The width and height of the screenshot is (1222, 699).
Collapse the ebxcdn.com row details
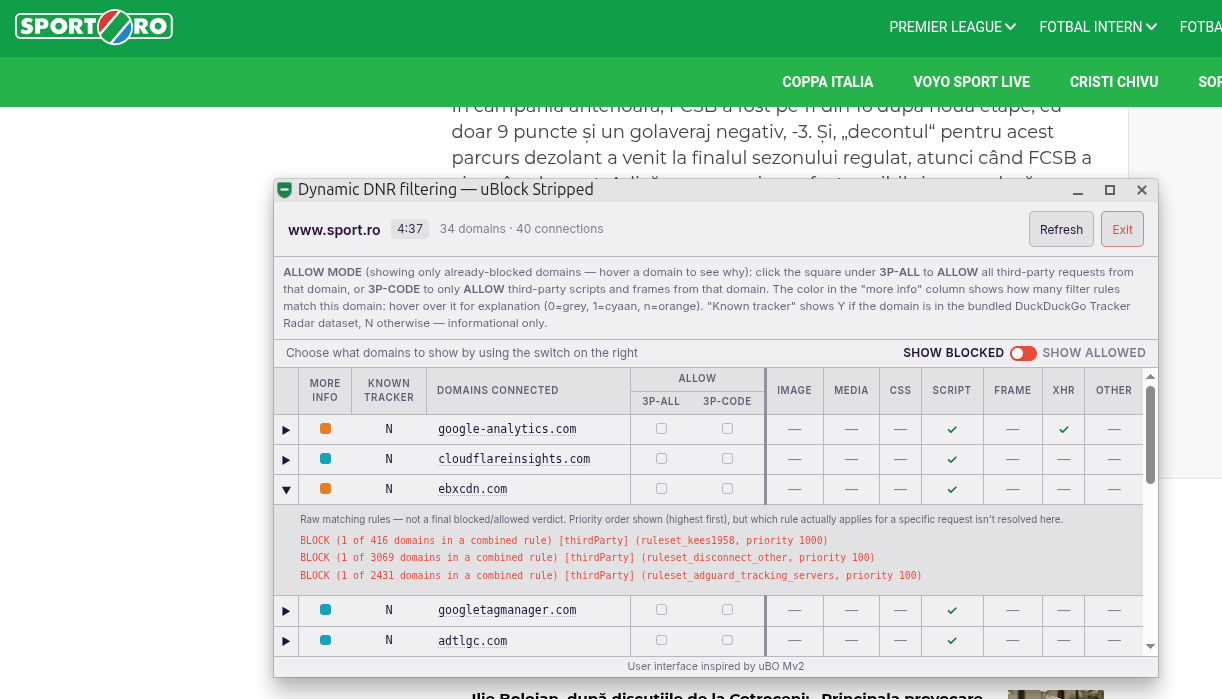[286, 490]
